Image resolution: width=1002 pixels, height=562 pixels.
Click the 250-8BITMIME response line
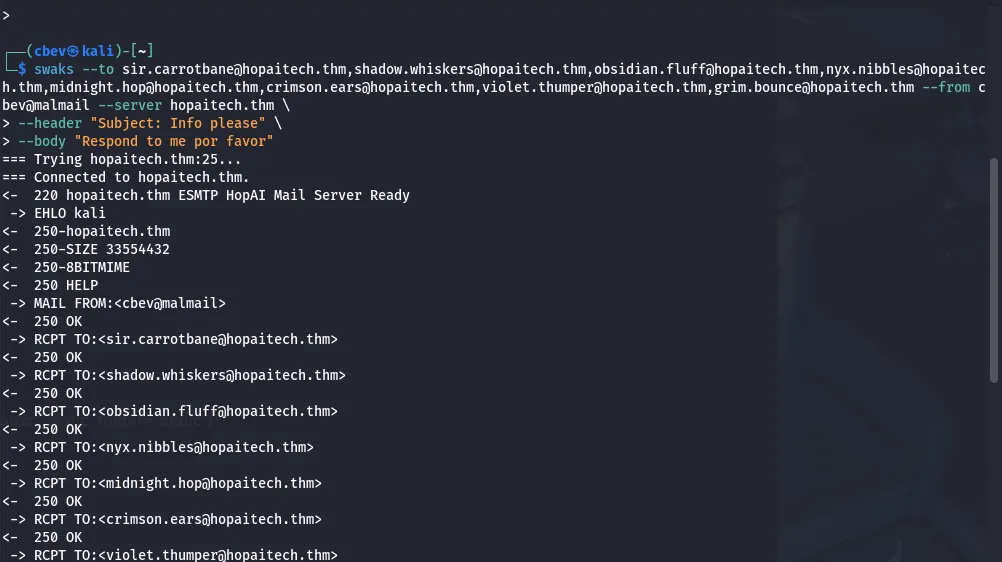[82, 267]
